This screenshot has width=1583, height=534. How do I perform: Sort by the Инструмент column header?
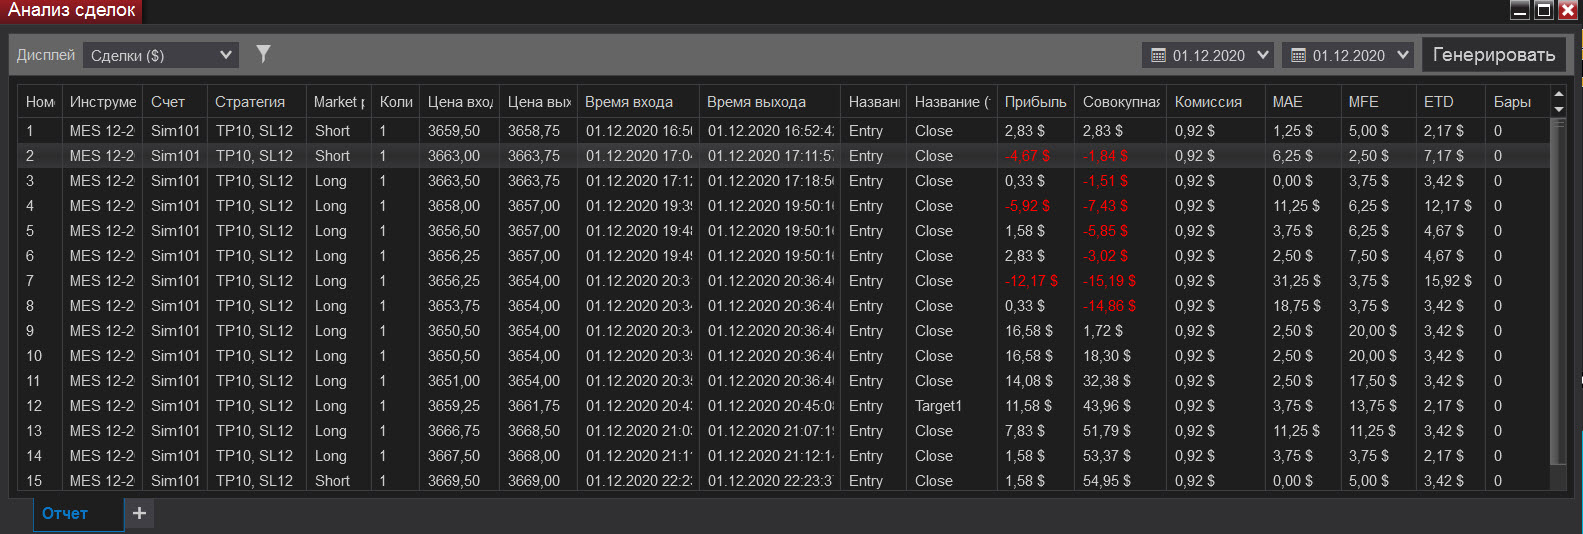tap(102, 102)
